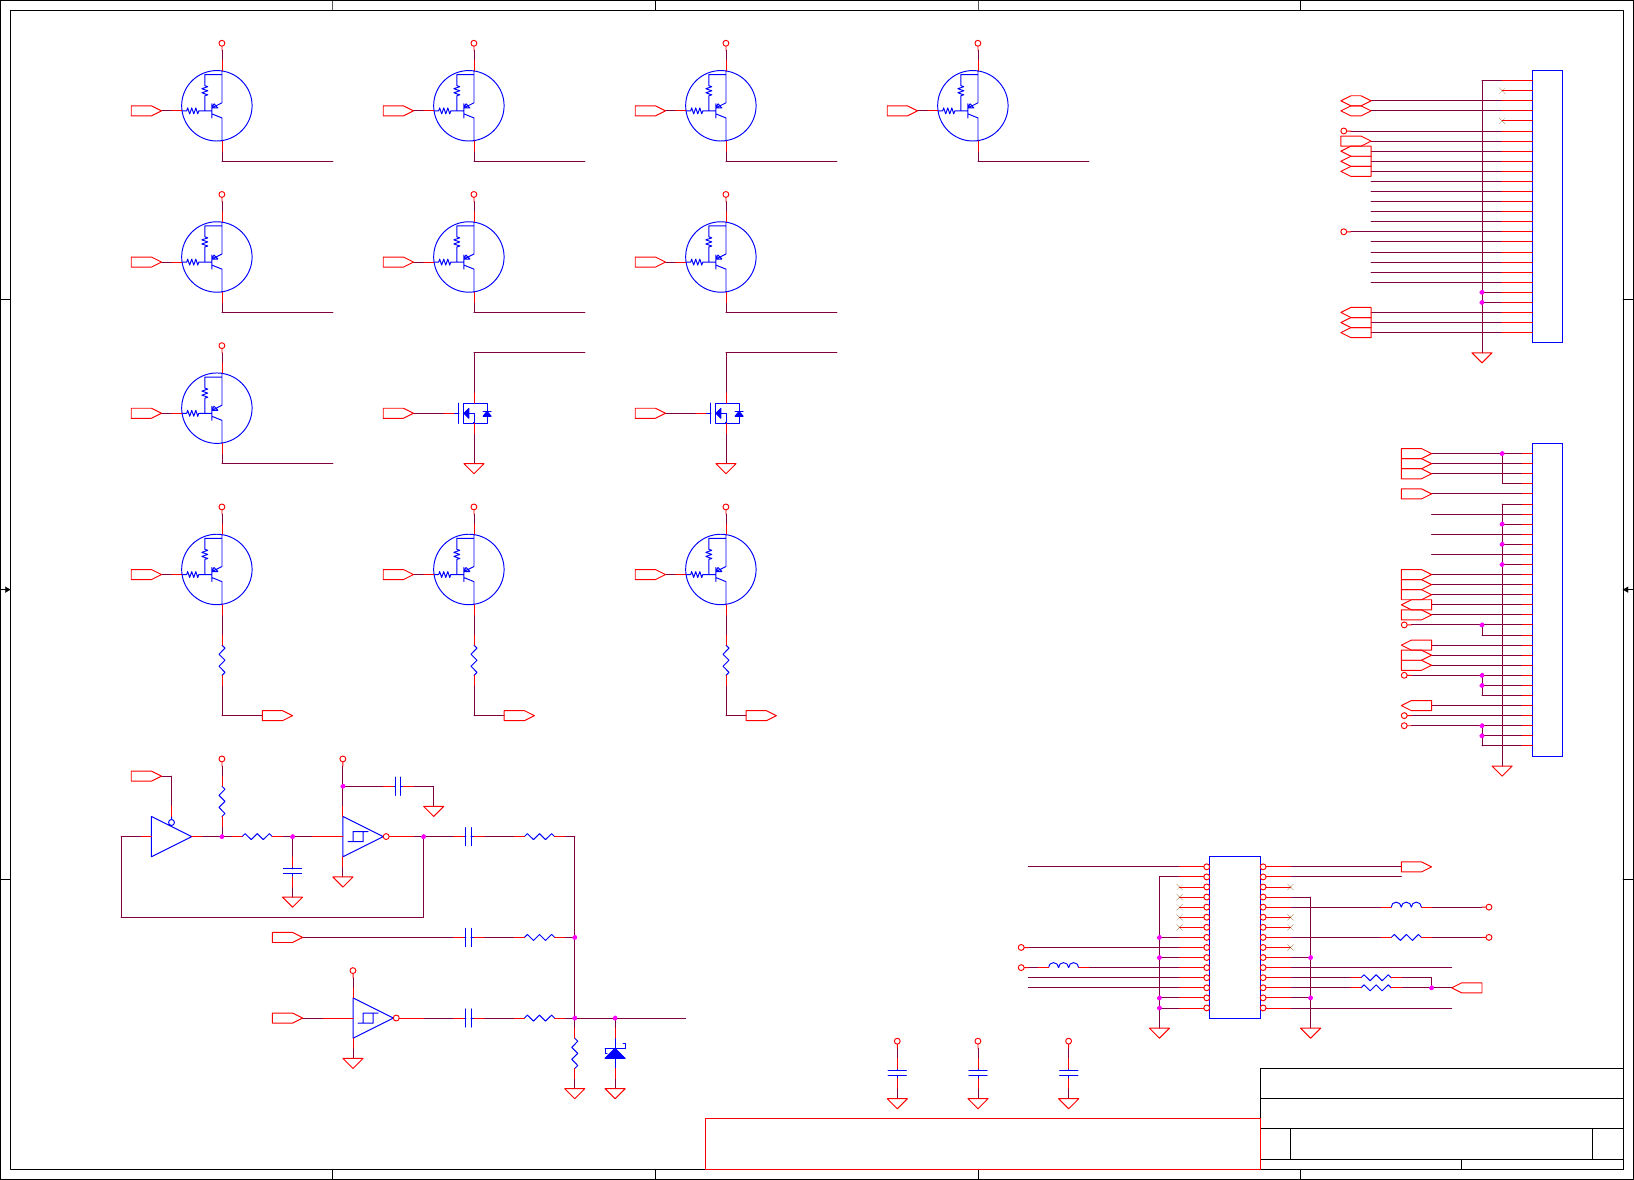Pick the leftmost transistor in the fourth row
This screenshot has width=1634, height=1180.
click(x=217, y=569)
